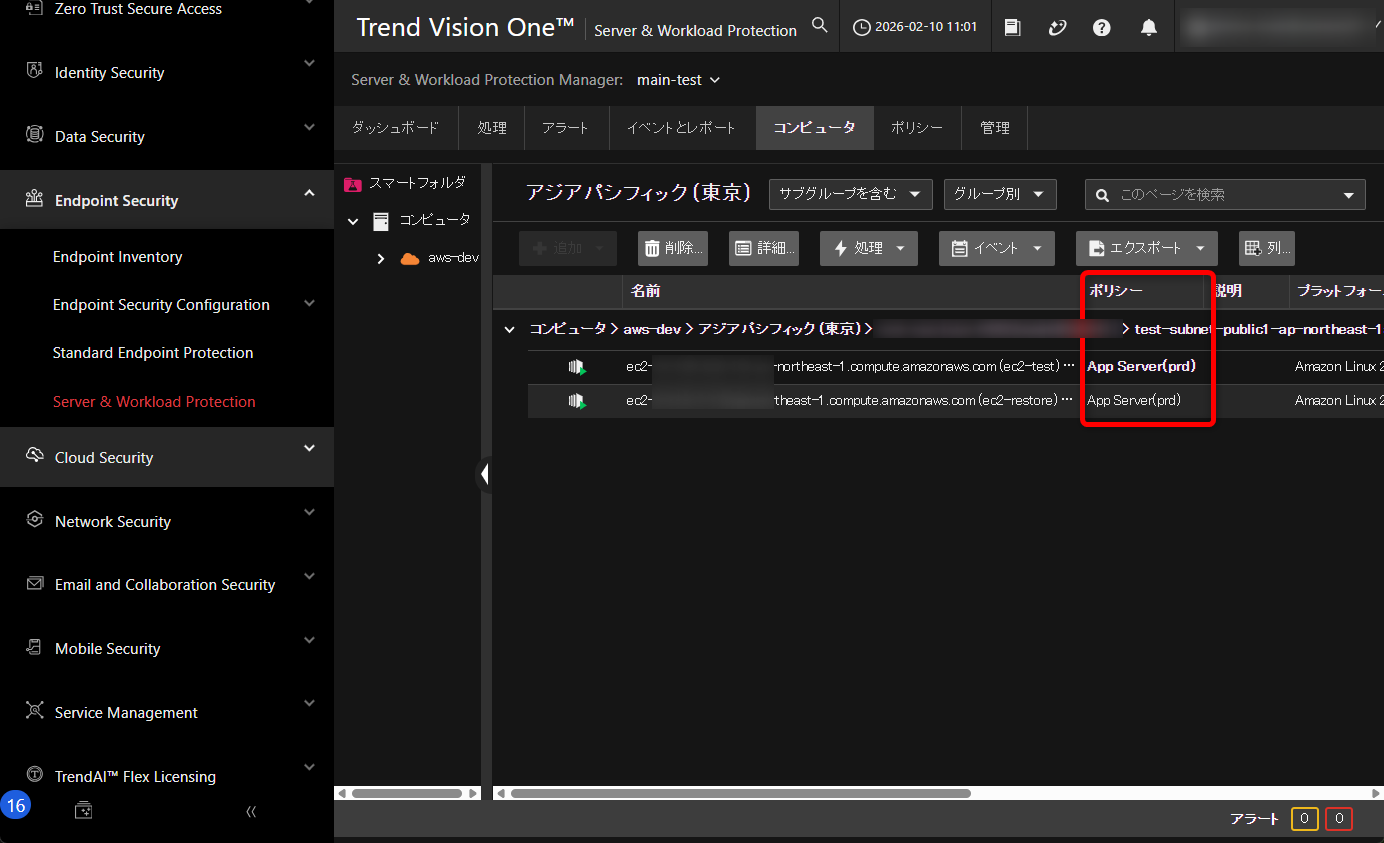The width and height of the screenshot is (1384, 843).
Task: Switch to the ポリシー tab
Action: (917, 128)
